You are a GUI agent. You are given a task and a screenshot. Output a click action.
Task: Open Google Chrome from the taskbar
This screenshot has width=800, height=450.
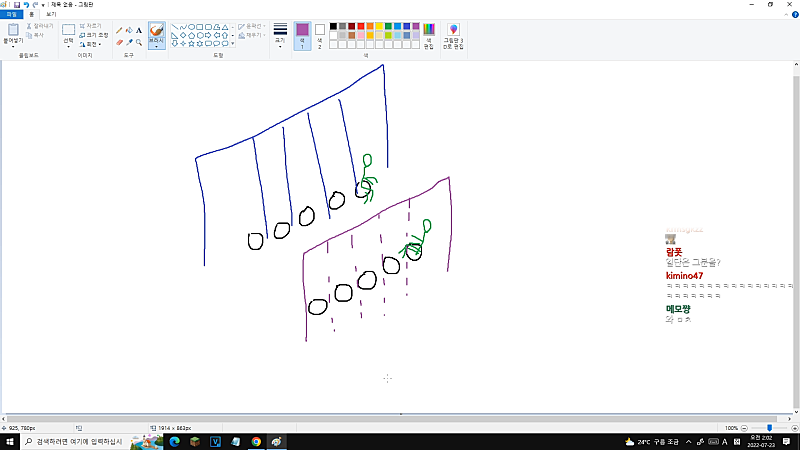point(256,442)
